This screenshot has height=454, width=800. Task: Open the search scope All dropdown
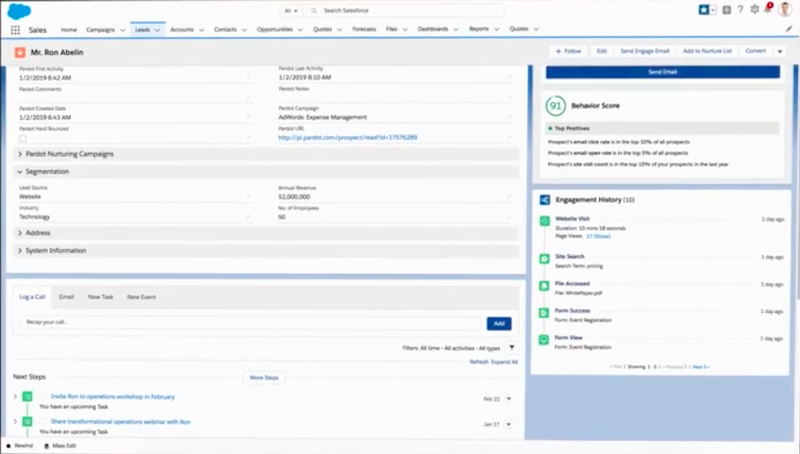291,11
